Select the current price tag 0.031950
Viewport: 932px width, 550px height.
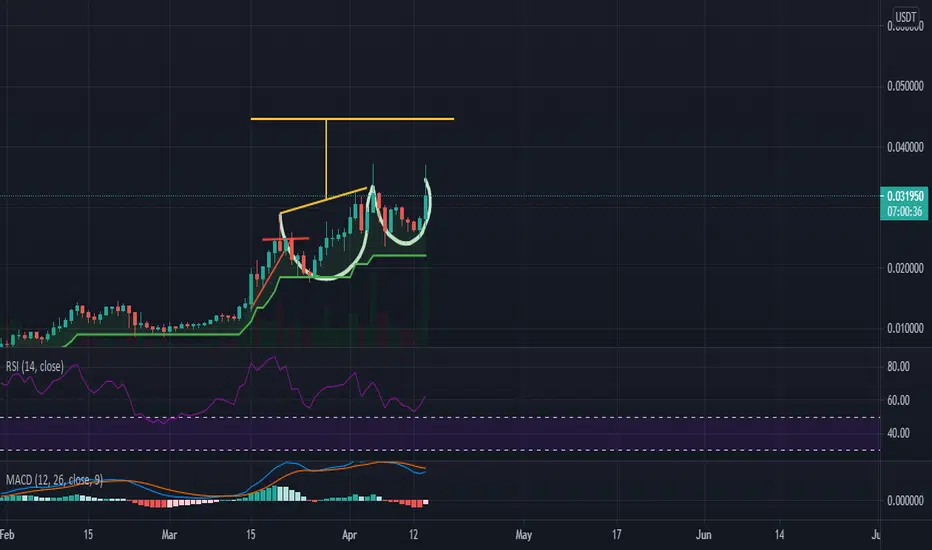[x=905, y=196]
